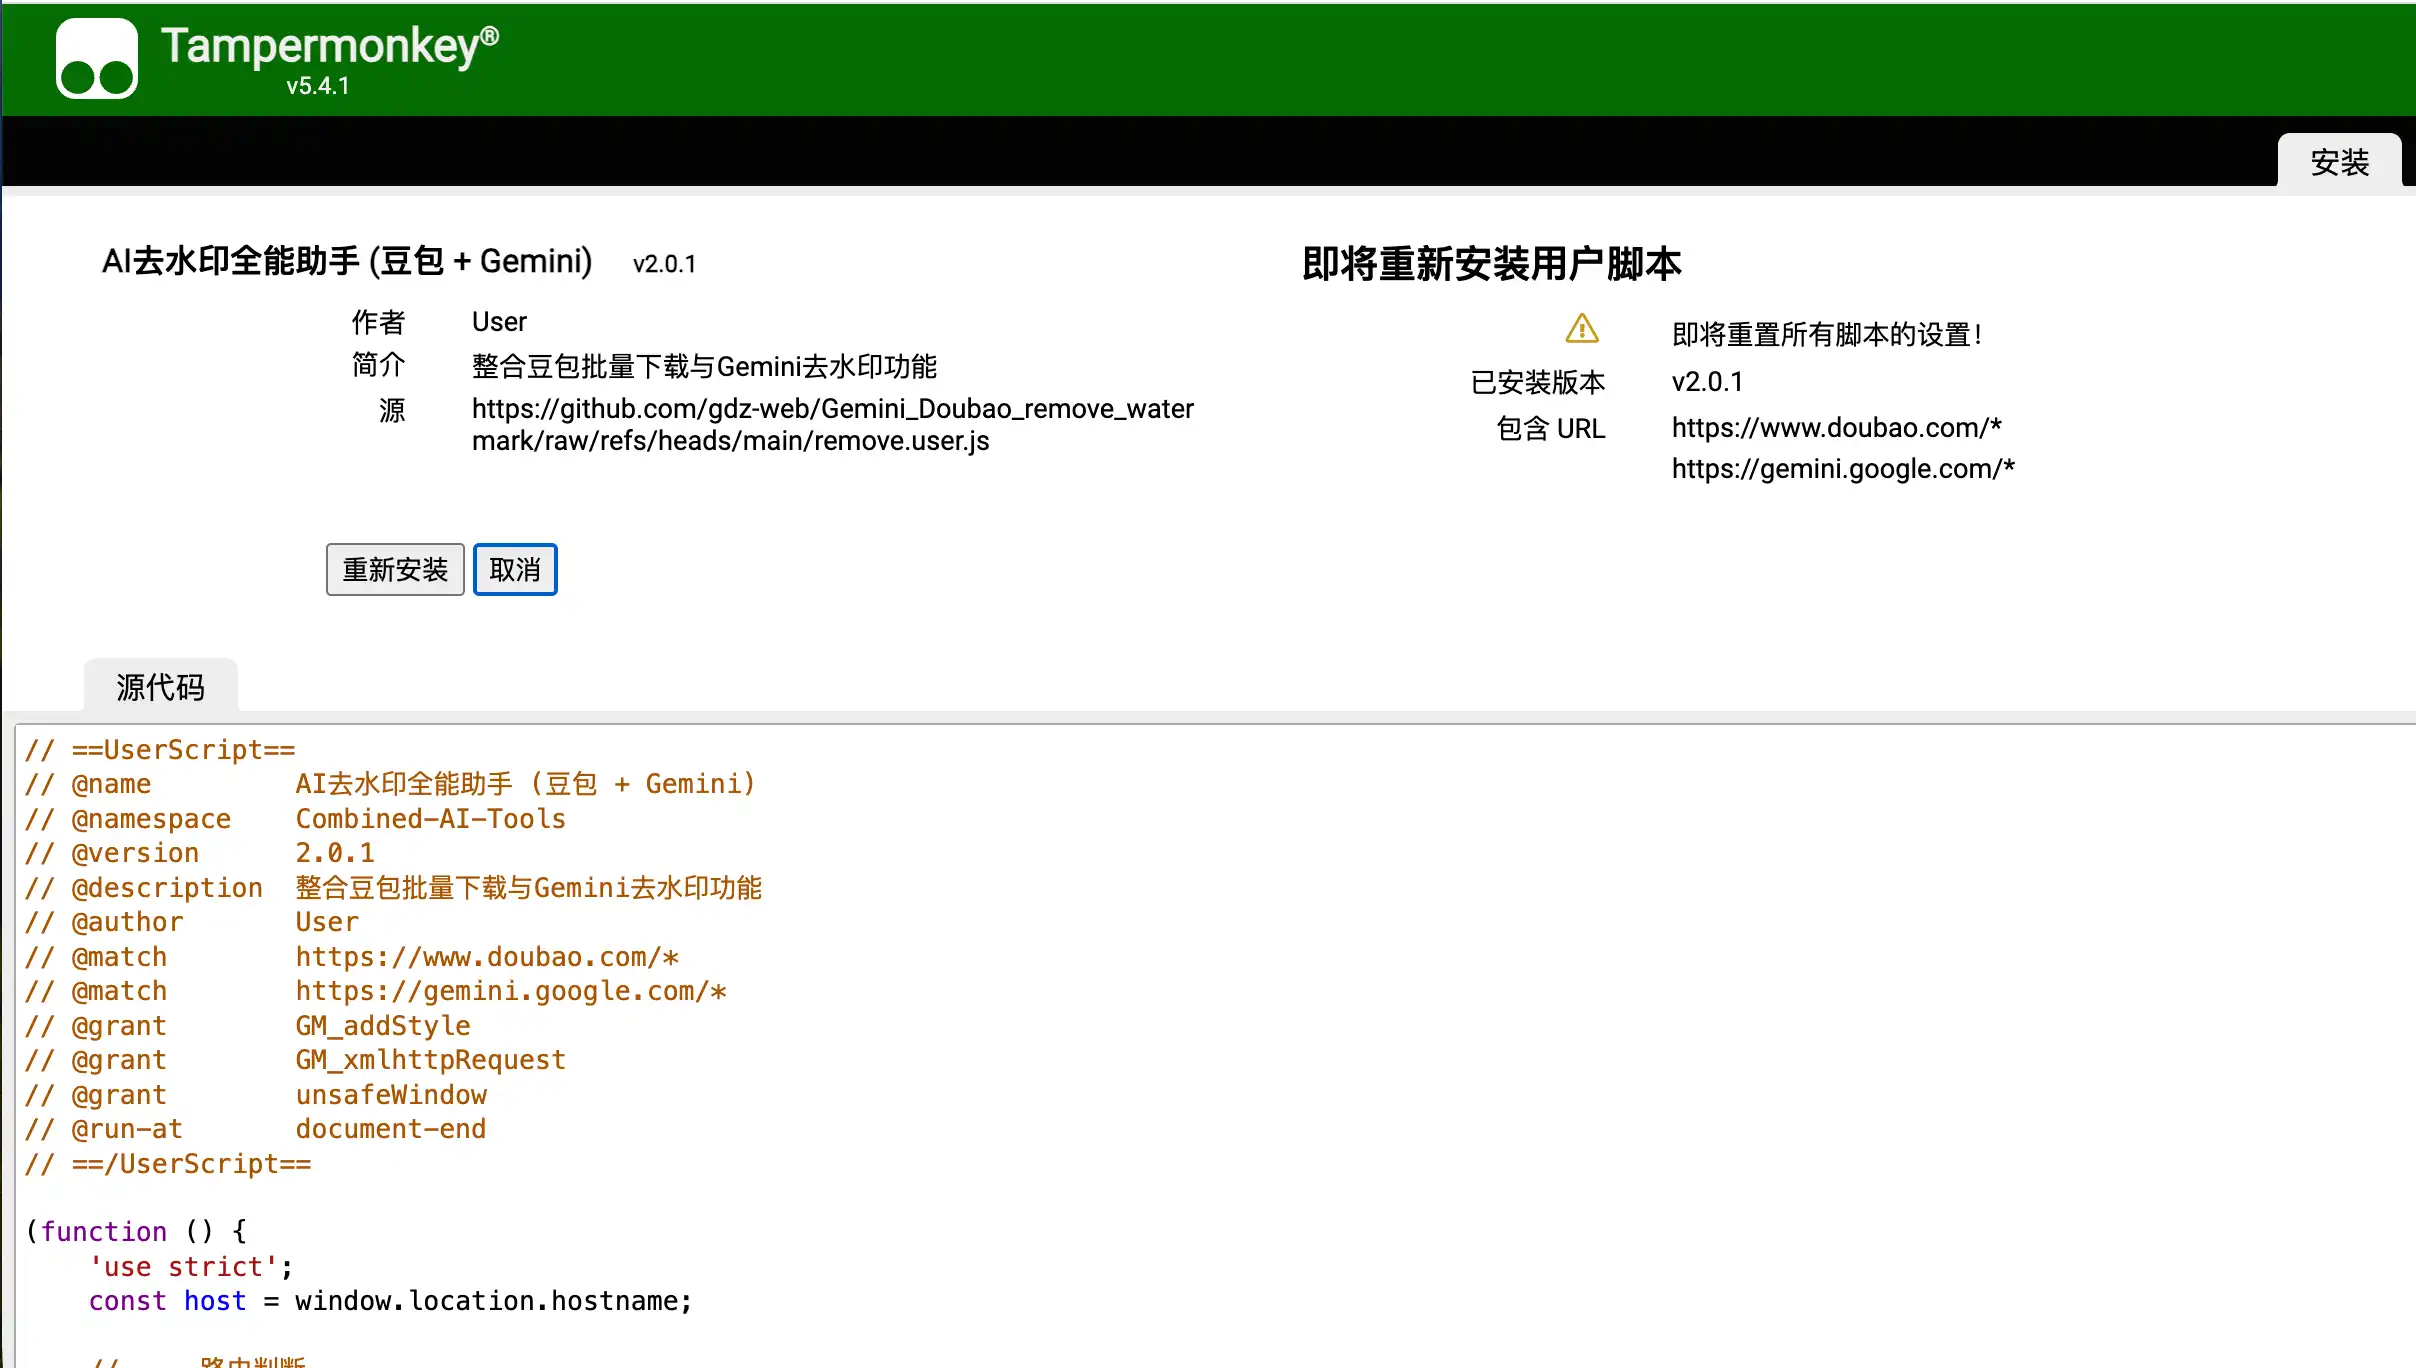Click the @match doubao.com code line
This screenshot has height=1368, width=2416.
[x=352, y=957]
